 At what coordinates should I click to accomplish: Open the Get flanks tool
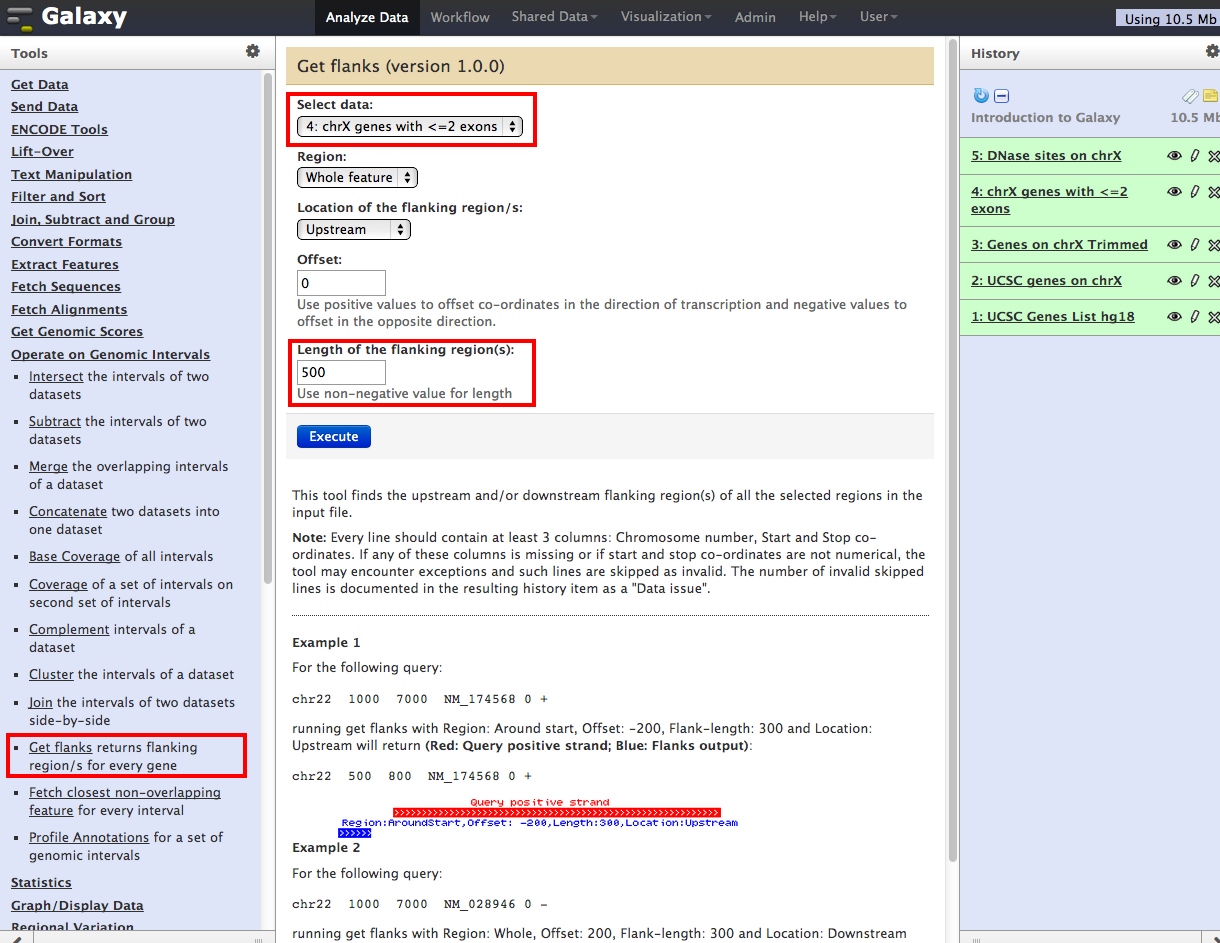(x=60, y=748)
